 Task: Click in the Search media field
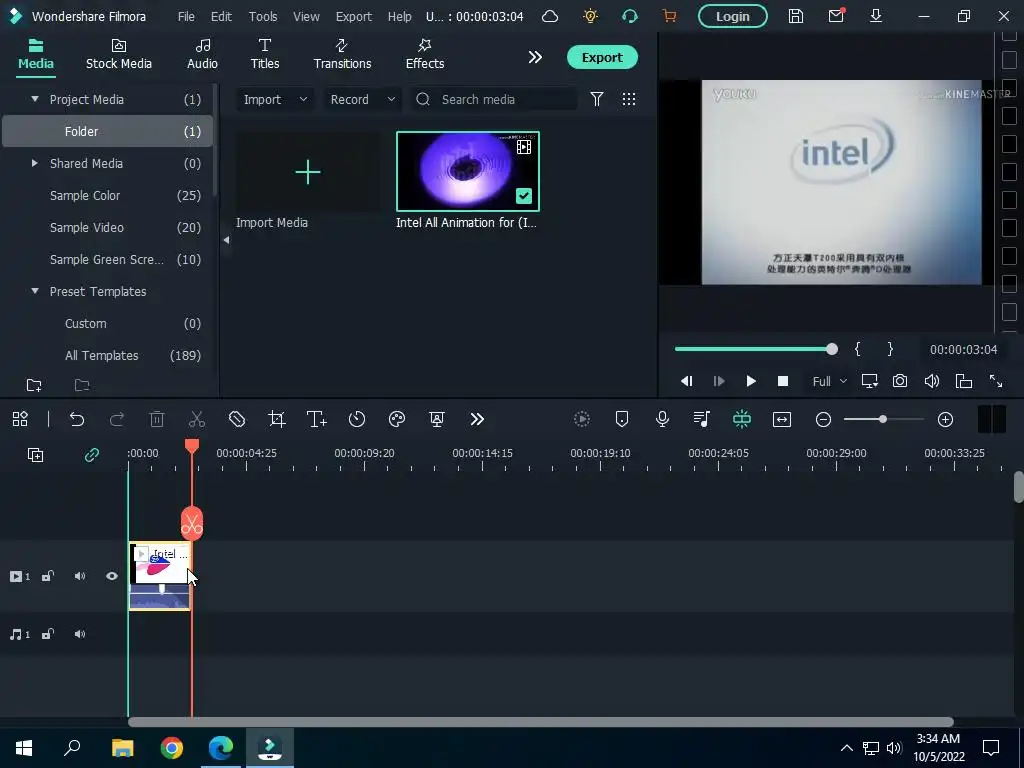tap(494, 99)
